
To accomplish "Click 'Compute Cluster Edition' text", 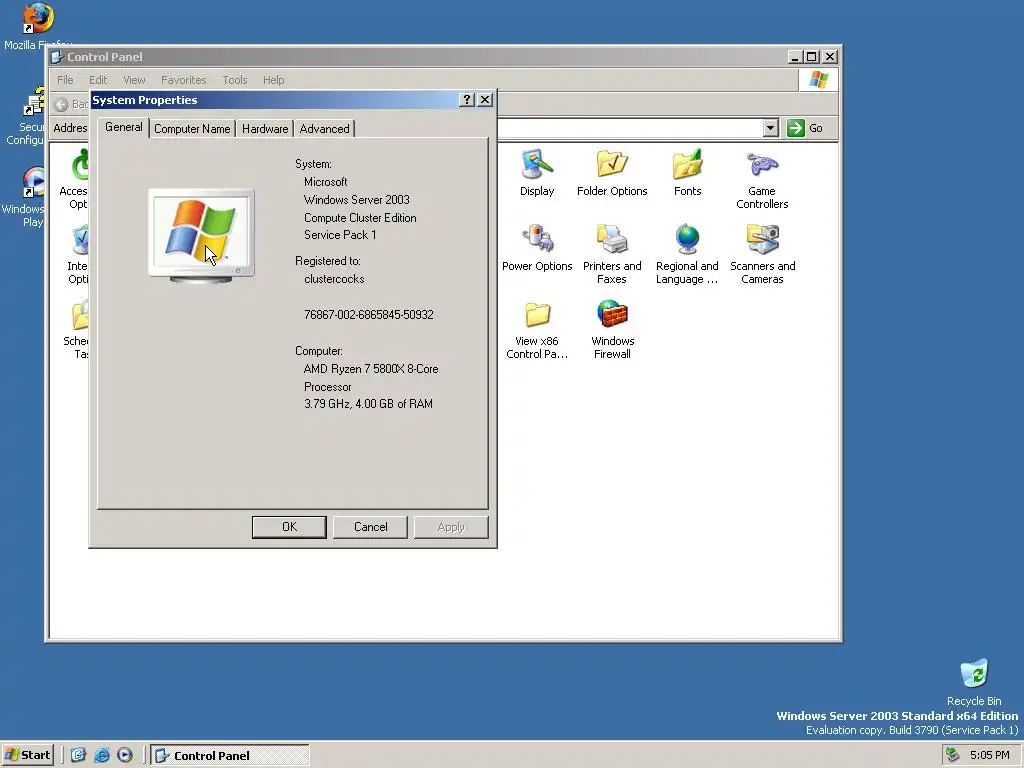I will (x=360, y=217).
